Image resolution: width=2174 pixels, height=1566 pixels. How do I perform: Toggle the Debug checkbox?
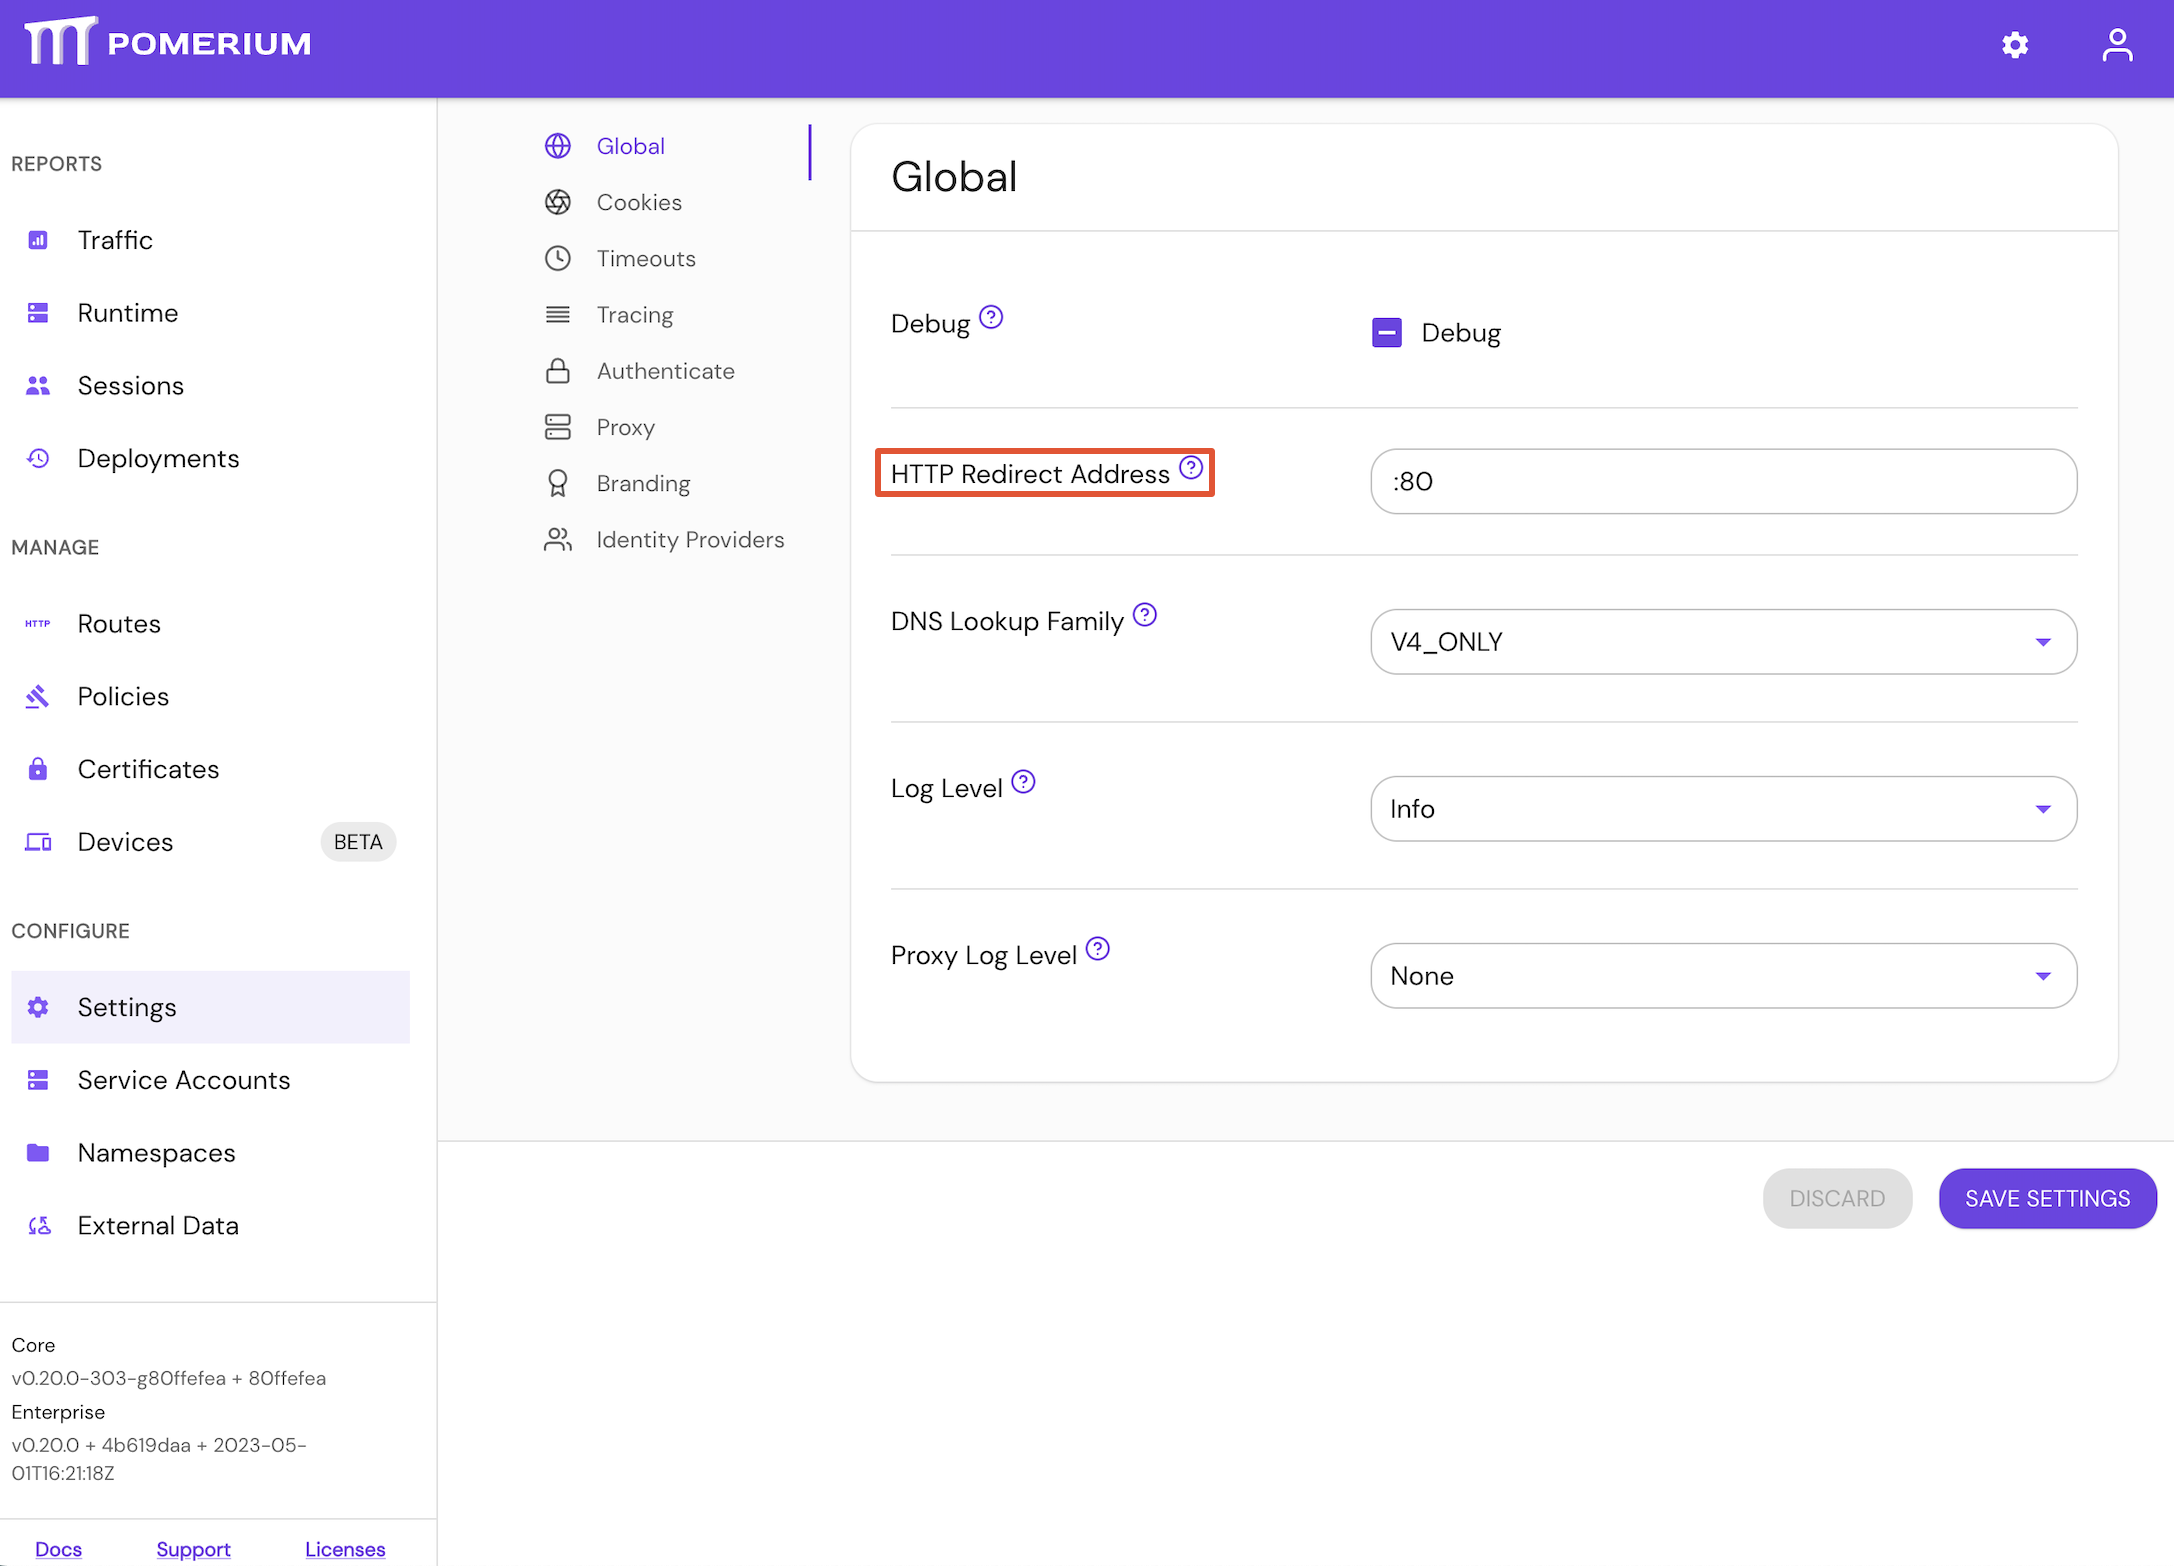(x=1386, y=333)
